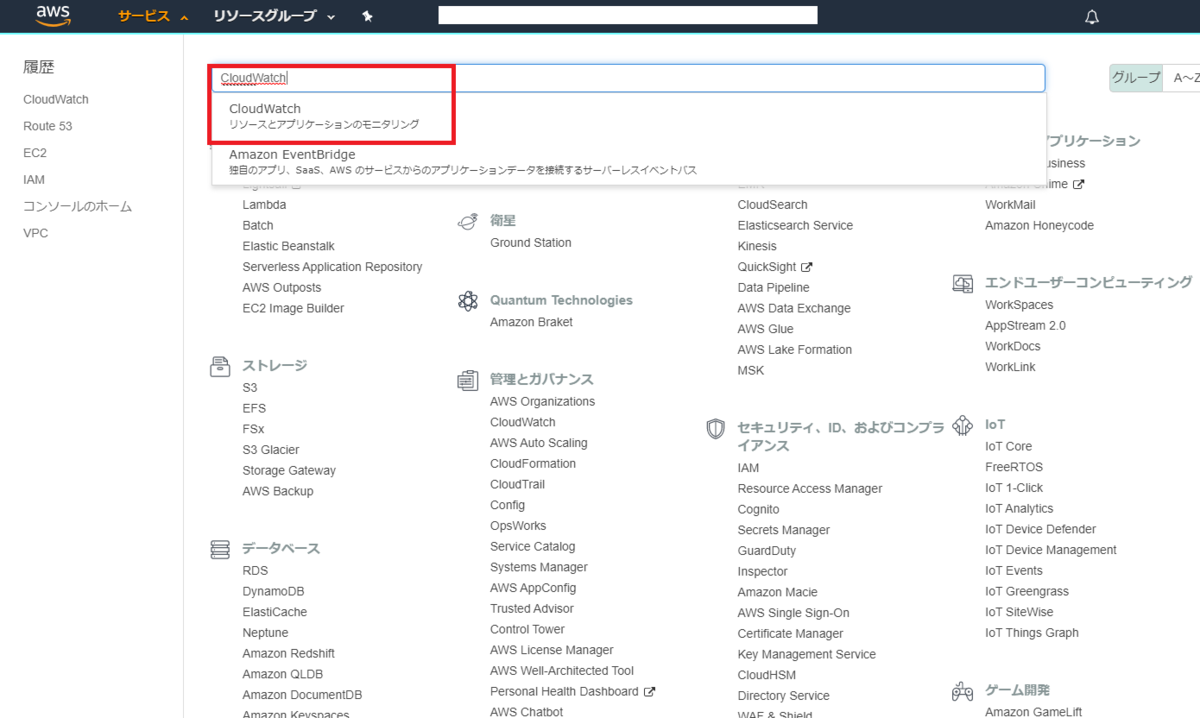This screenshot has width=1200, height=718.
Task: Click the CloudWatch service search field
Action: [x=628, y=78]
